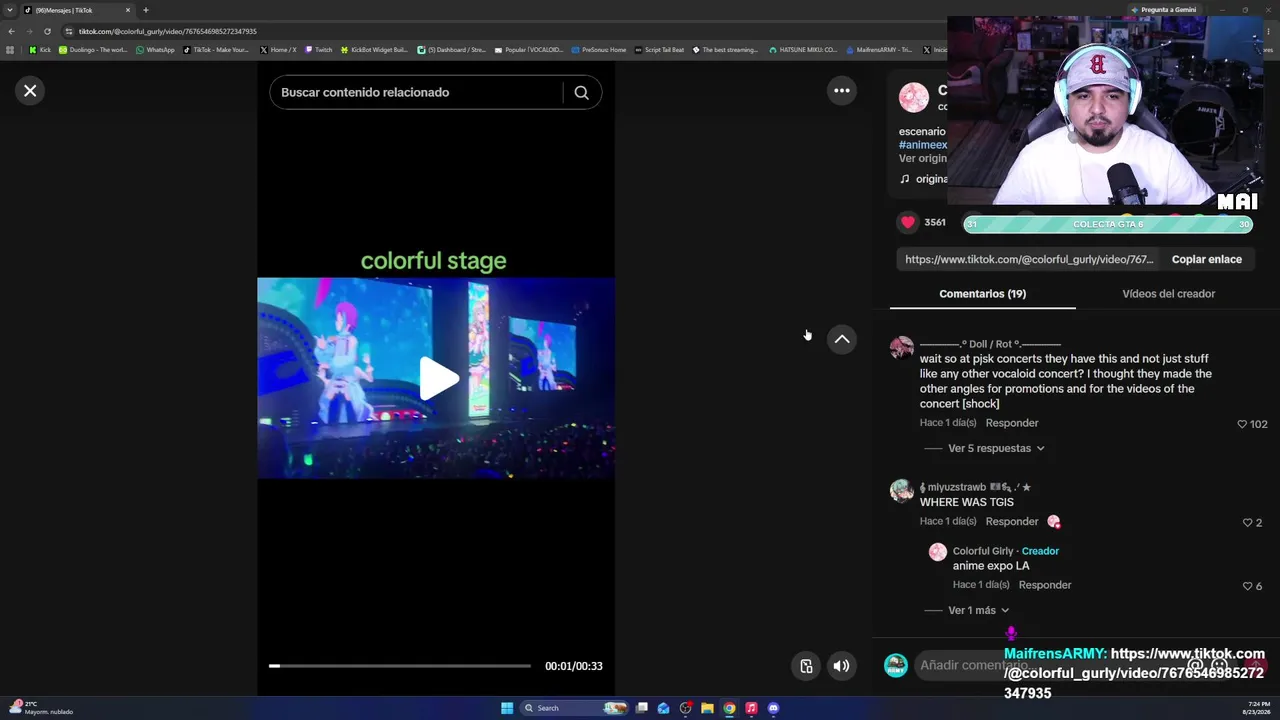Open Doll / Rot commenter avatar
The width and height of the screenshot is (1280, 720).
[x=902, y=348]
